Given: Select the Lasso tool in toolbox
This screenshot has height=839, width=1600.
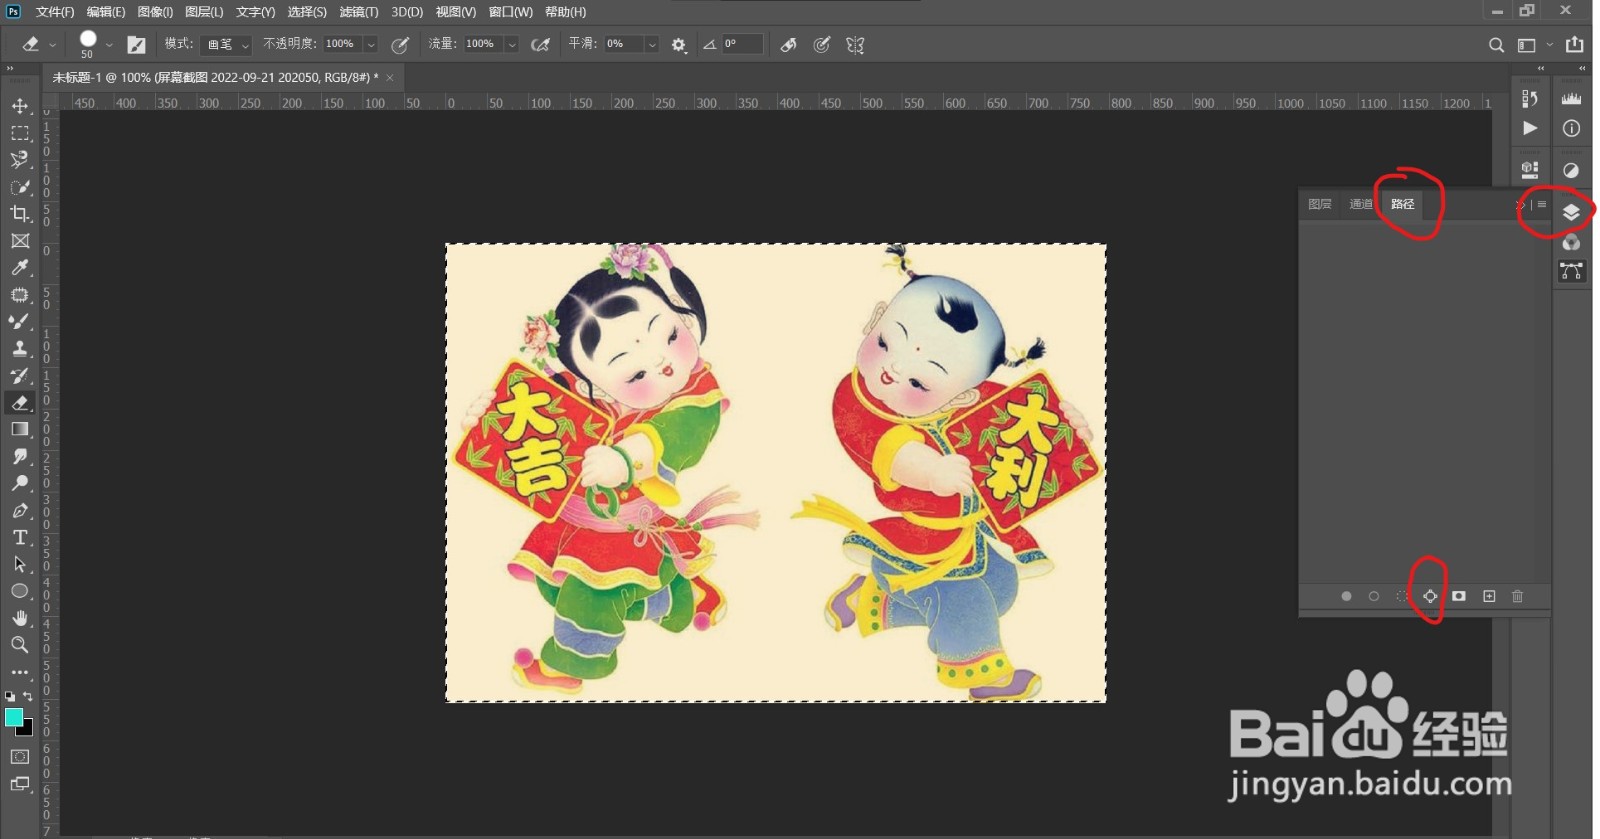Looking at the screenshot, I should (20, 160).
